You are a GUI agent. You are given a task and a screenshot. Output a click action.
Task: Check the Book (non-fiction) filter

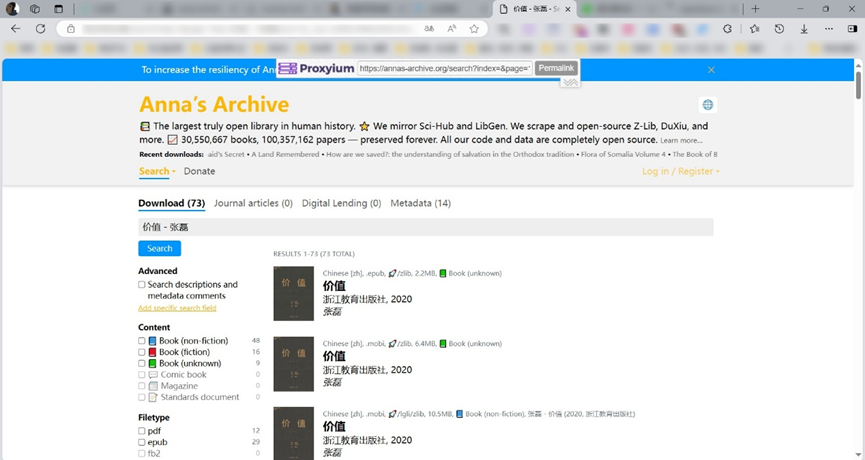tap(142, 341)
